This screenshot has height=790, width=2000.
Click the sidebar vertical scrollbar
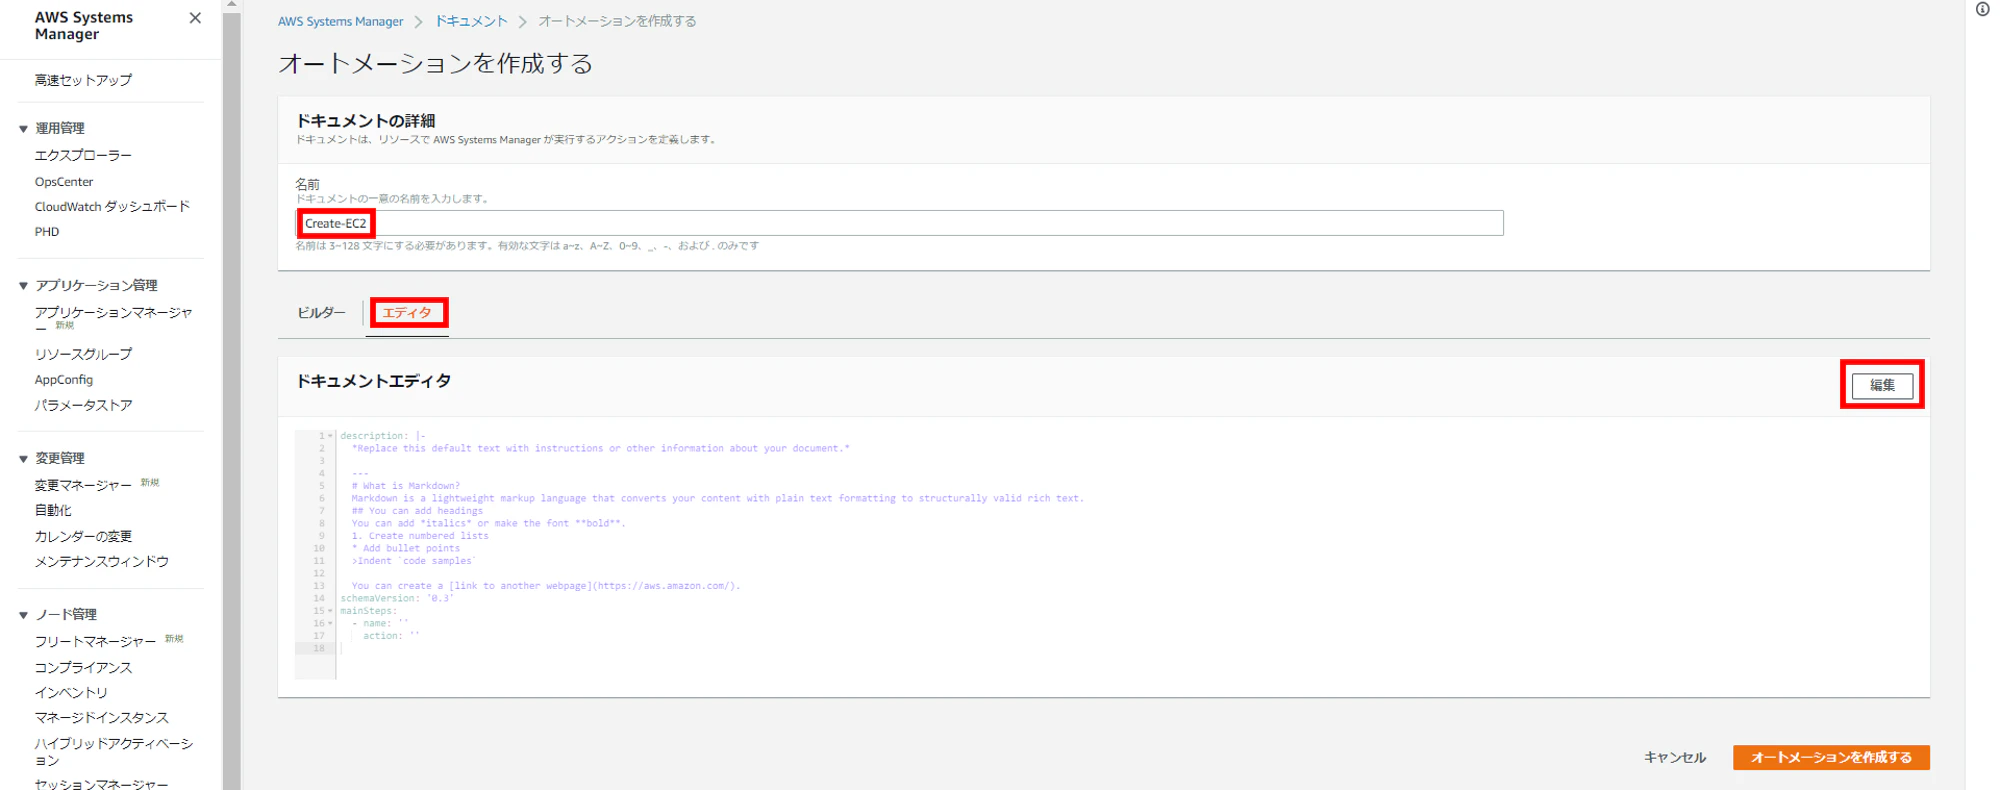[x=231, y=400]
